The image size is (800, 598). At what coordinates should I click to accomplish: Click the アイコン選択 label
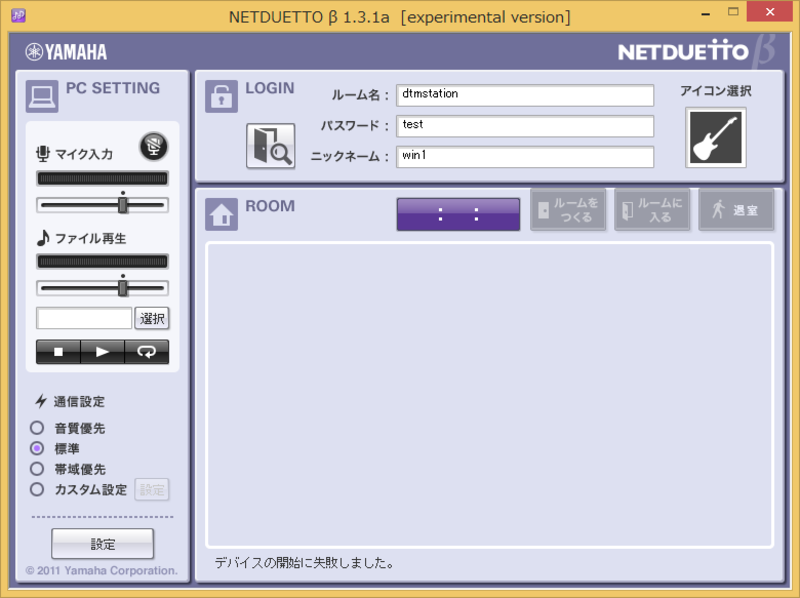(x=715, y=91)
